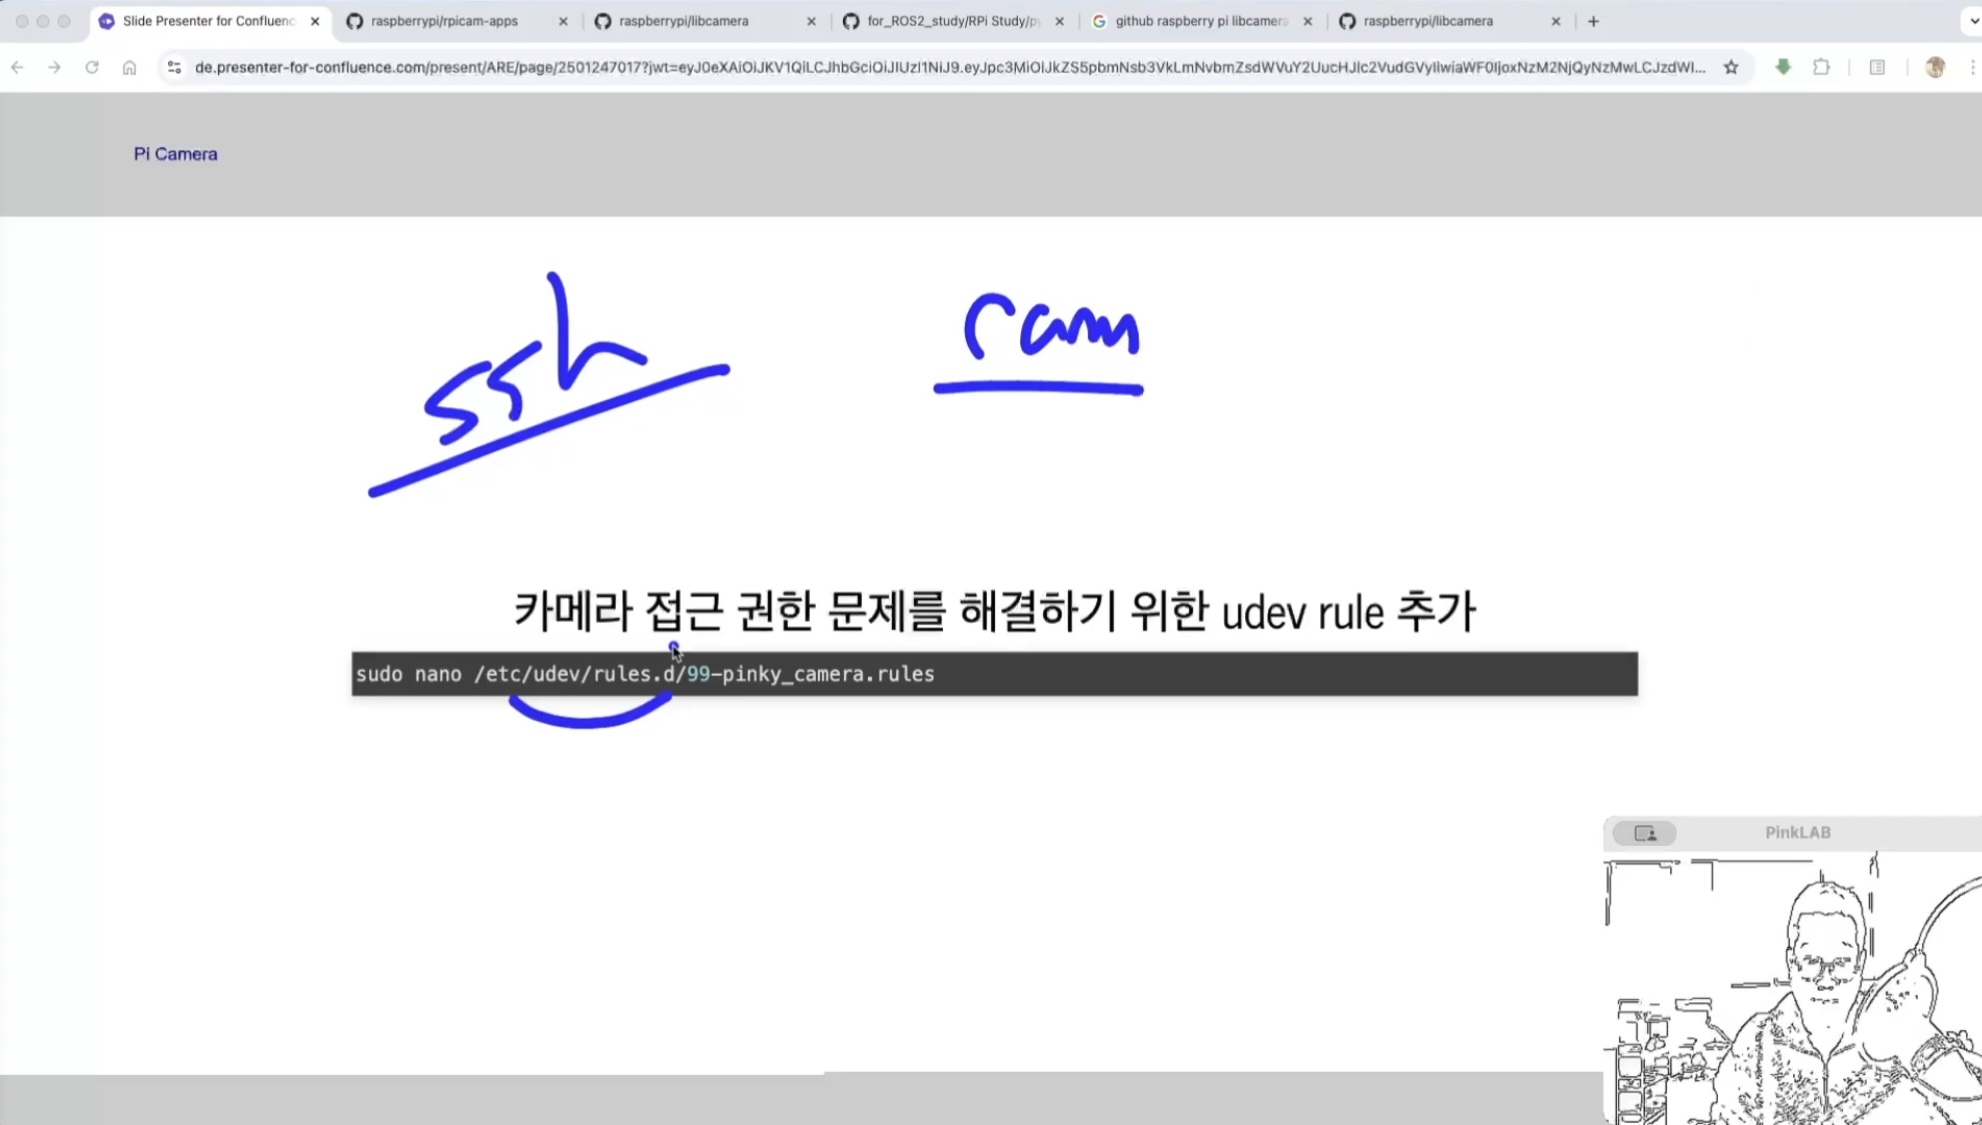Reload the current page
Screen dimensions: 1982x1125
92,67
